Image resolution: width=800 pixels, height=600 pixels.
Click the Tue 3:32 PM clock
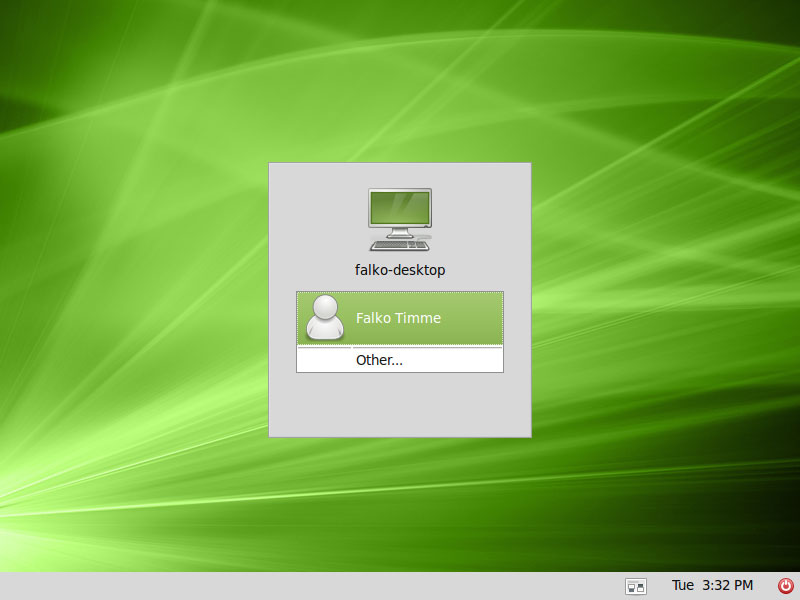(712, 585)
